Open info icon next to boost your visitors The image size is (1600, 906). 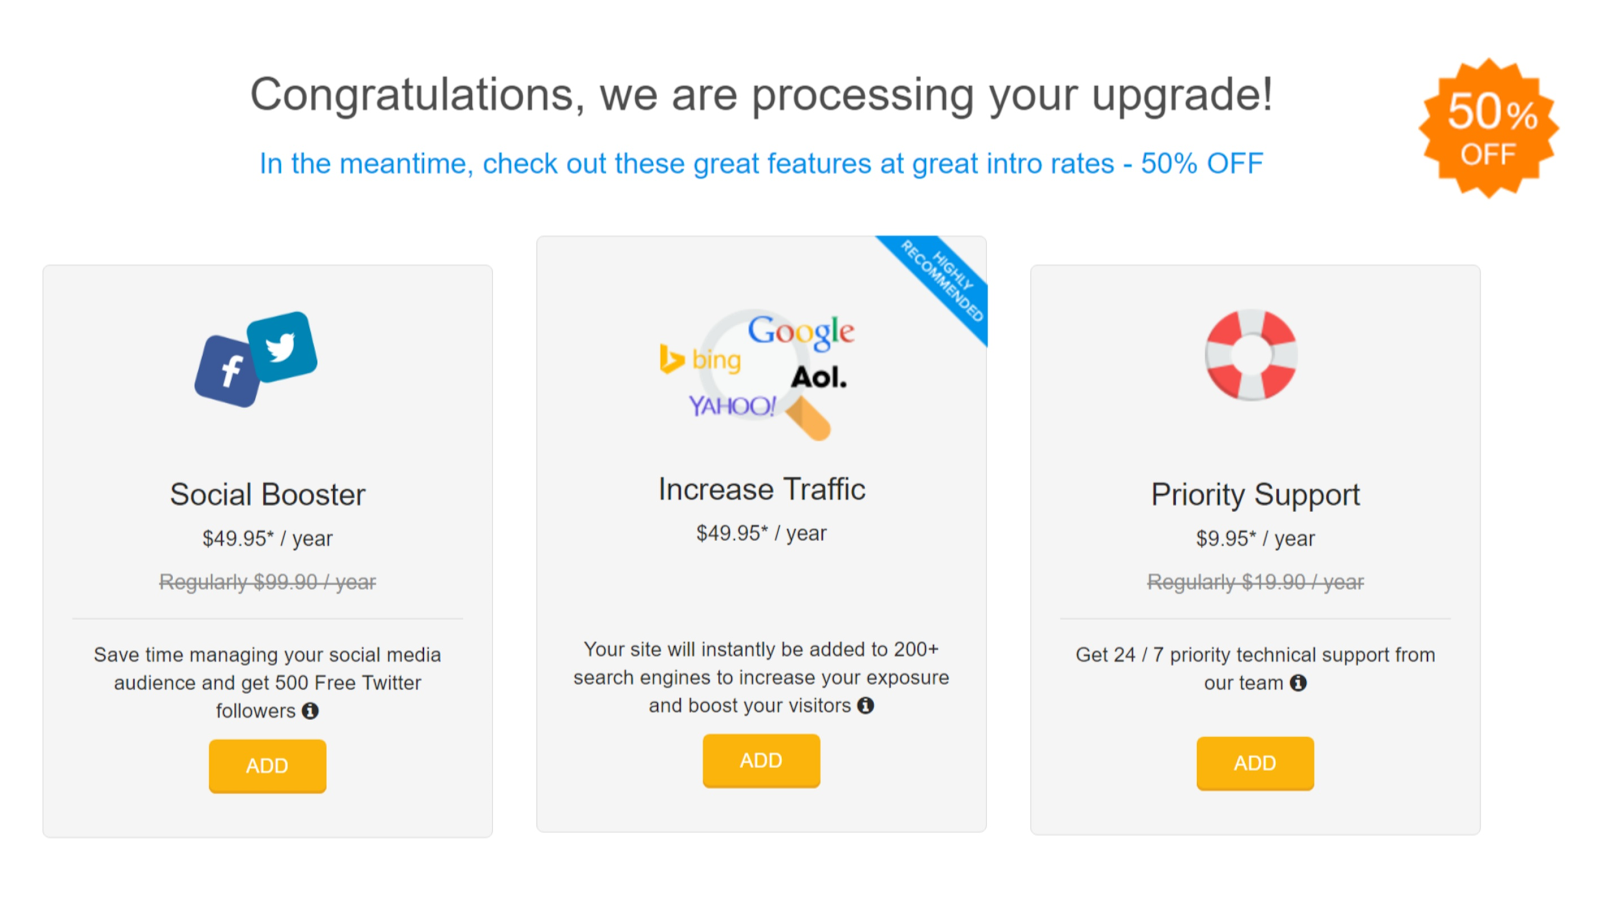click(866, 706)
